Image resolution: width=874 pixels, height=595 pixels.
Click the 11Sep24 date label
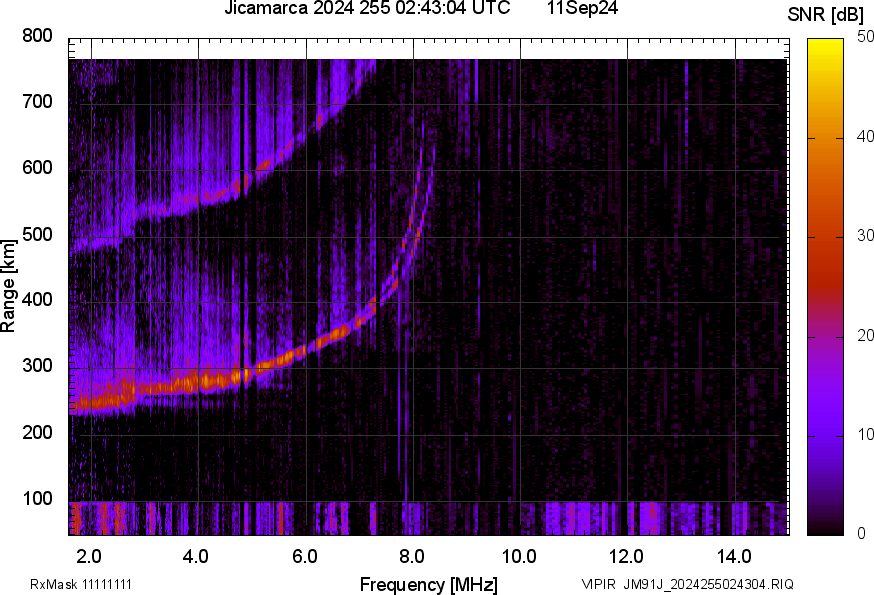pos(582,9)
